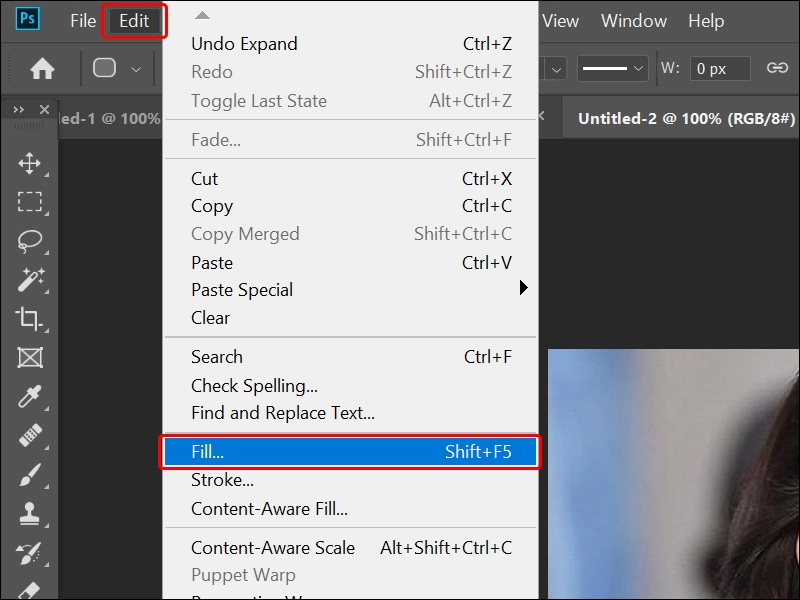Select the Clone Stamp tool

click(30, 510)
